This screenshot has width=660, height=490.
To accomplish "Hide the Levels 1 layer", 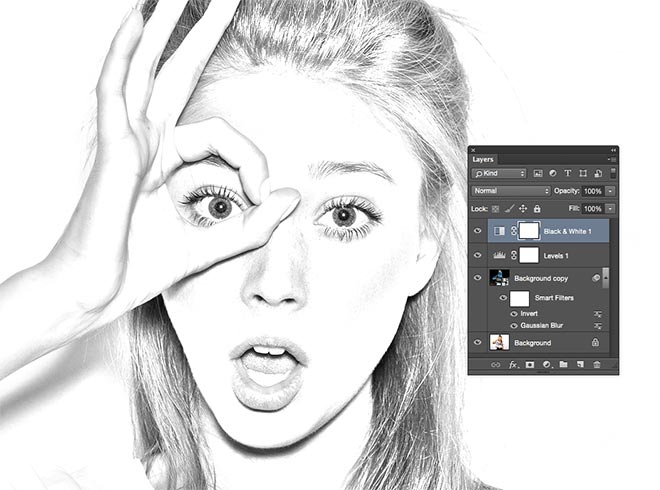I will tap(478, 255).
